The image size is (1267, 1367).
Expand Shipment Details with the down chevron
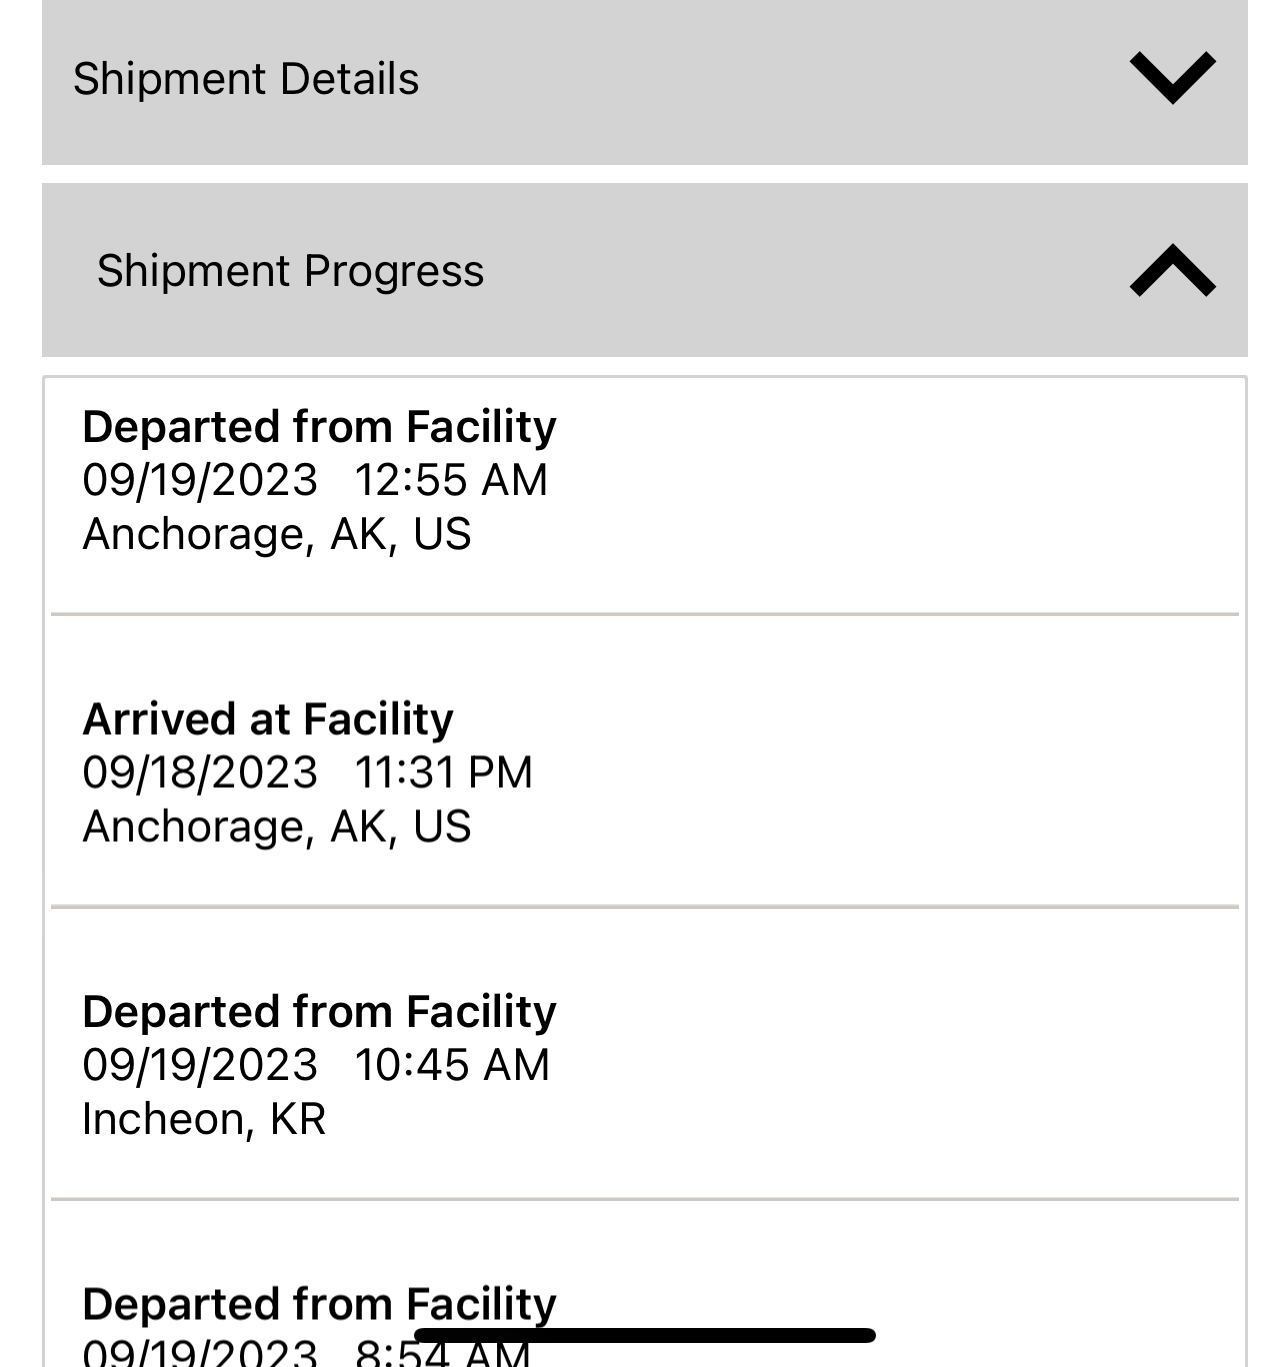1172,78
